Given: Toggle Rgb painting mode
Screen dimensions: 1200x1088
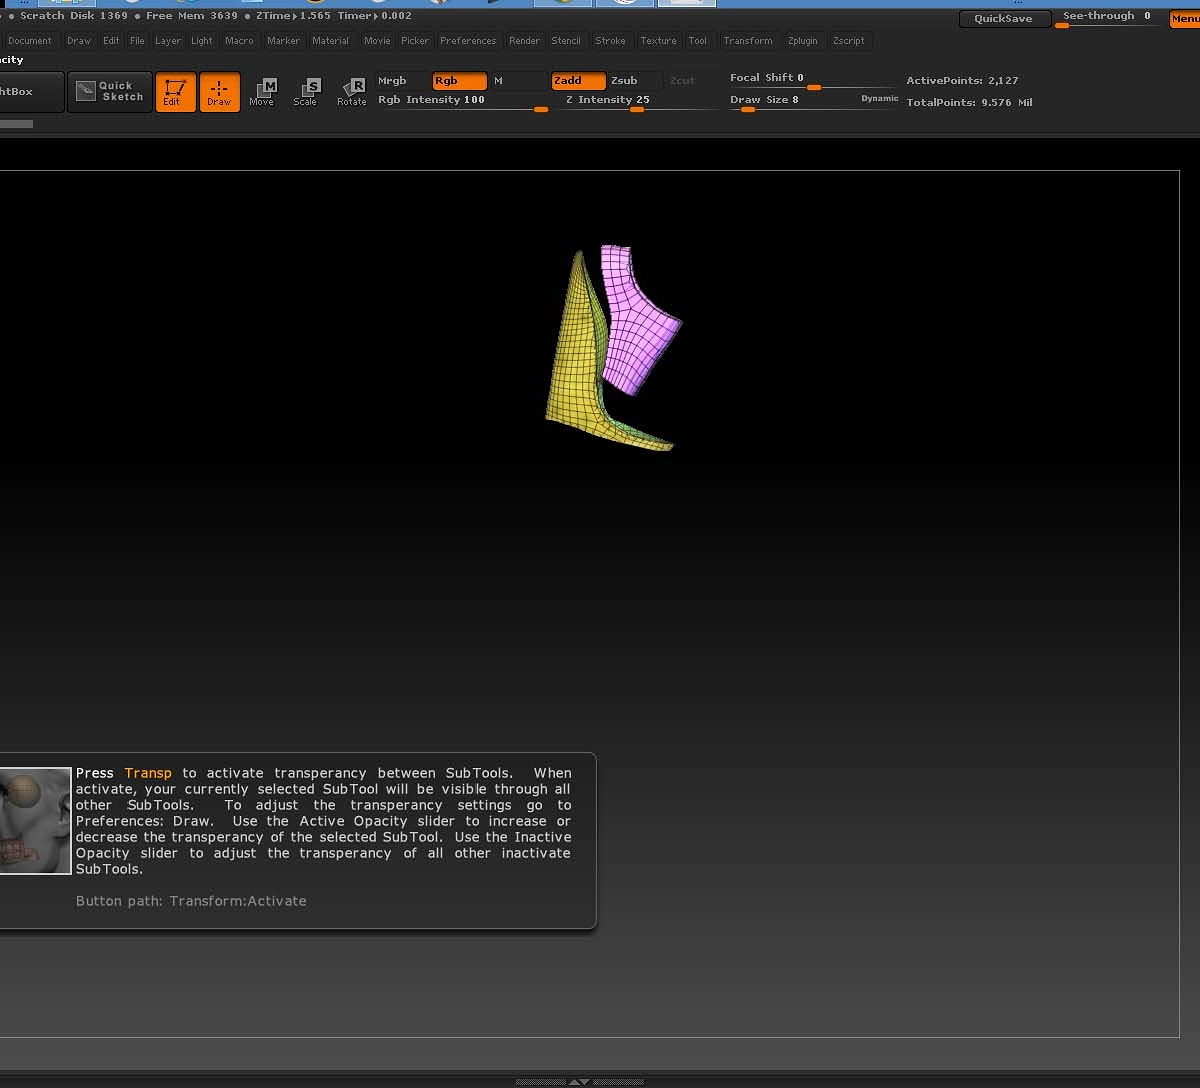Looking at the screenshot, I should (x=460, y=81).
